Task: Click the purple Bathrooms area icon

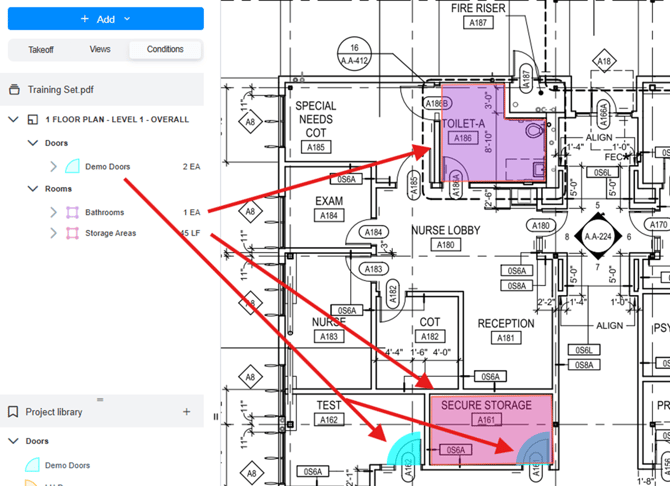Action: (72, 212)
